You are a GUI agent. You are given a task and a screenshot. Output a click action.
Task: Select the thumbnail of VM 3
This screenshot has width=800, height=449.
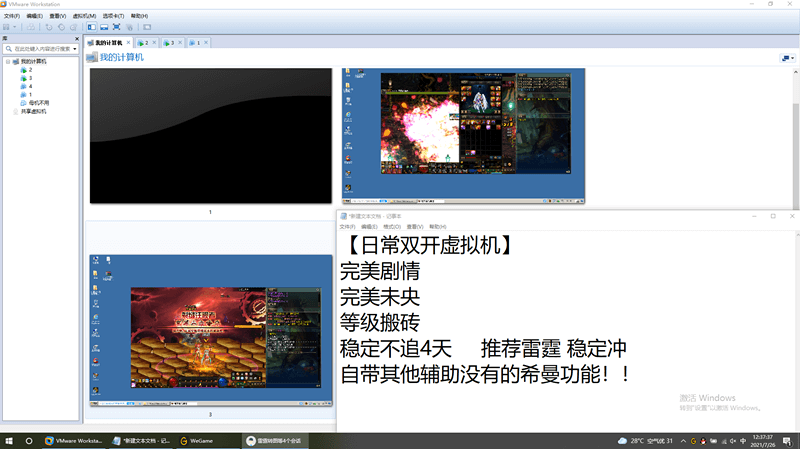(x=211, y=331)
